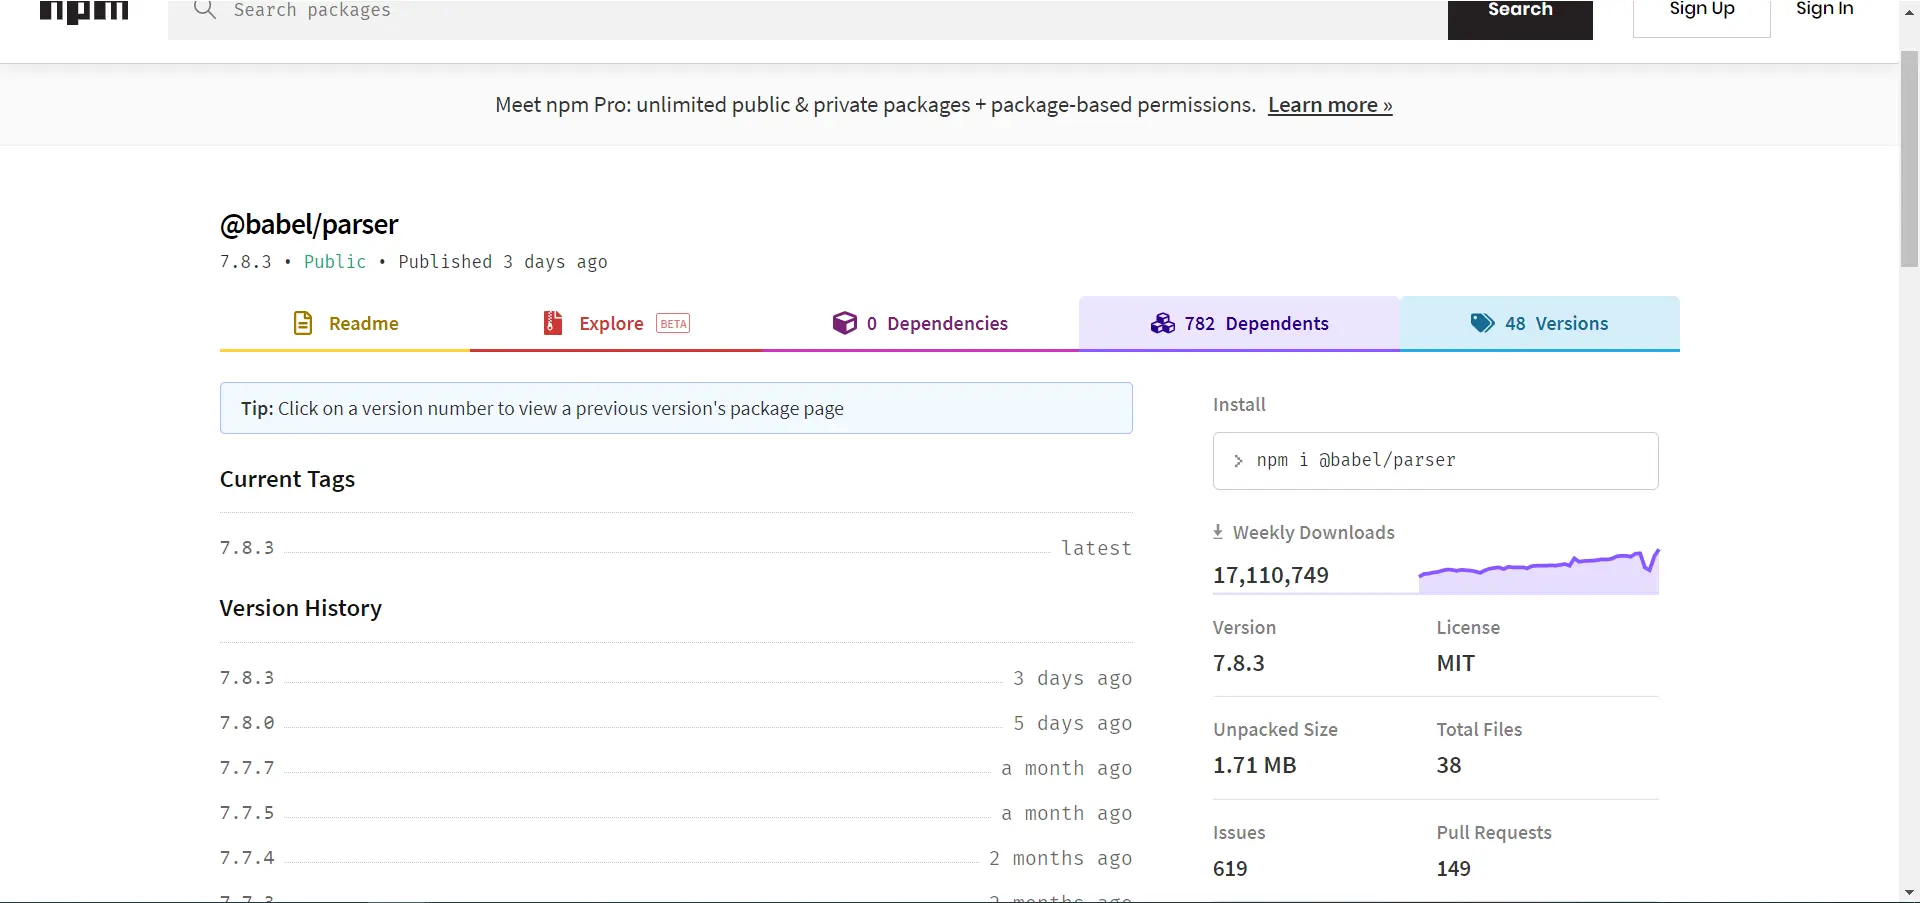The width and height of the screenshot is (1920, 903).
Task: Click the Explore file icon
Action: [553, 323]
